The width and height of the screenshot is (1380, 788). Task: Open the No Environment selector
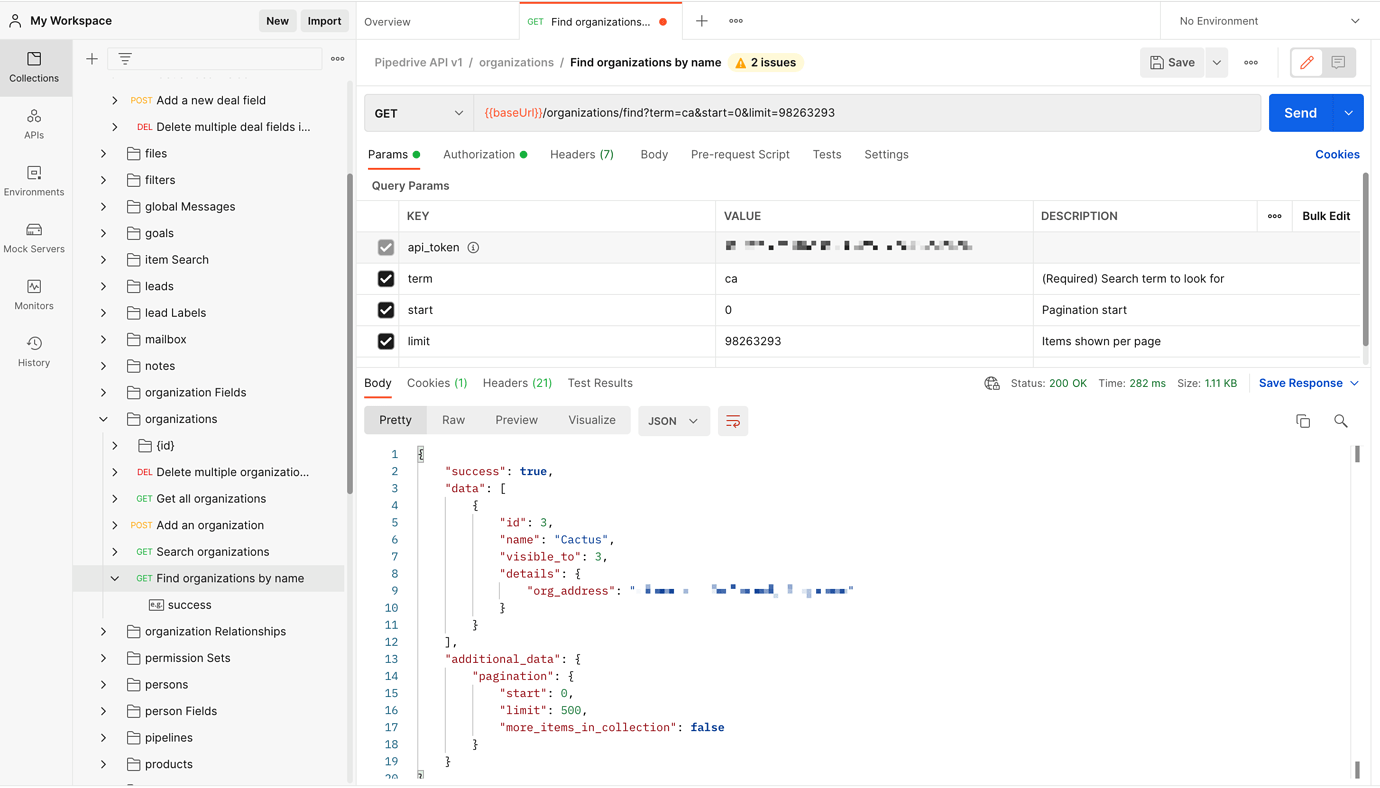click(1267, 20)
